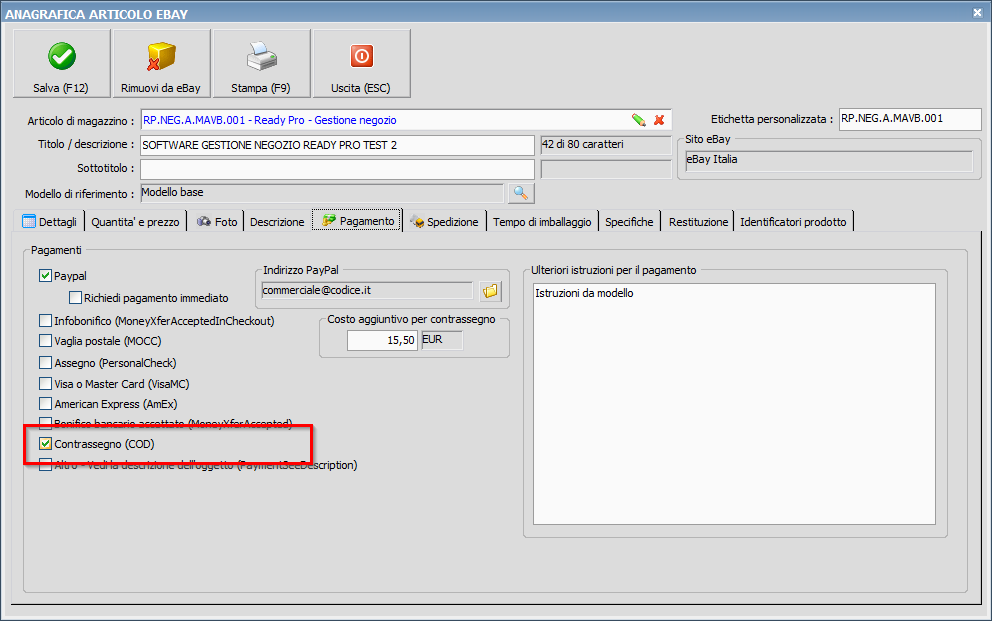Open the Spedizione tab
This screenshot has width=992, height=621.
[445, 221]
